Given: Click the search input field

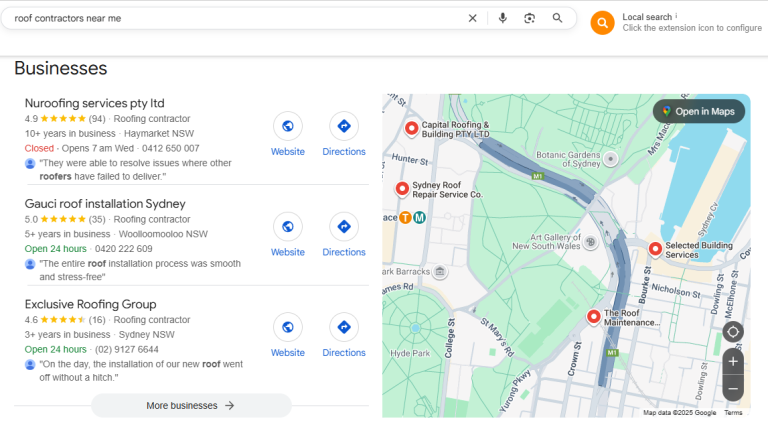Looking at the screenshot, I should point(230,18).
